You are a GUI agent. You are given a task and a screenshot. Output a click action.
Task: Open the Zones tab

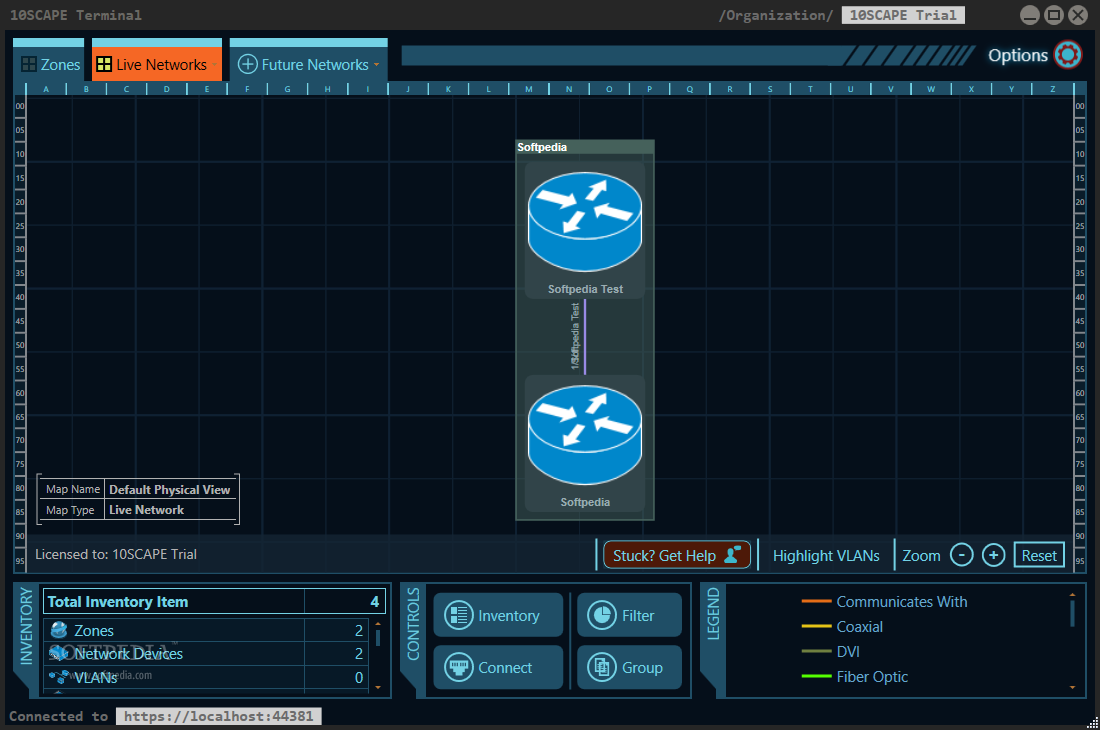click(48, 60)
